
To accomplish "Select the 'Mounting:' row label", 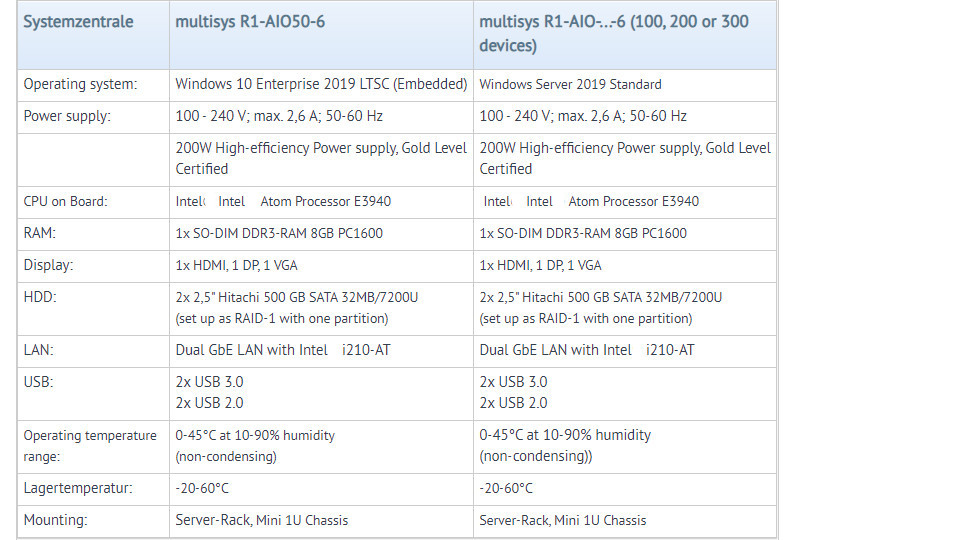I will pos(56,520).
